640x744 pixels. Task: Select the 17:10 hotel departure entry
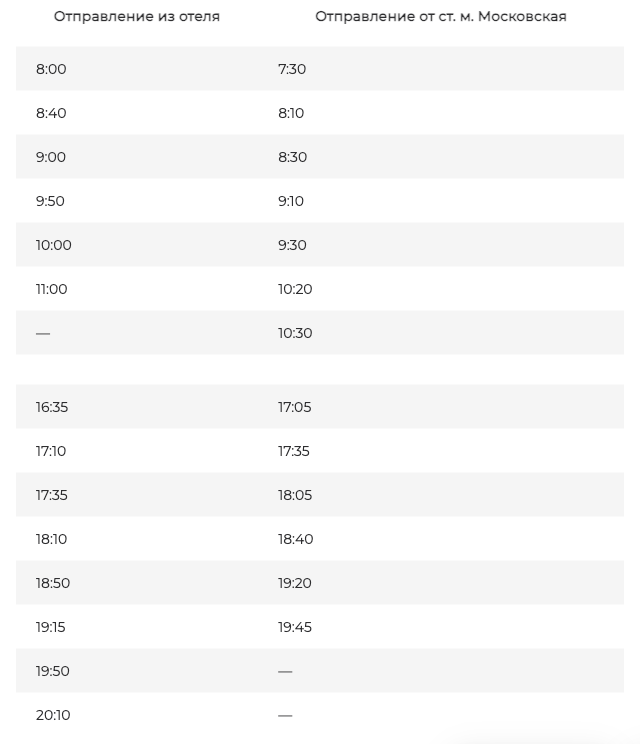point(51,451)
